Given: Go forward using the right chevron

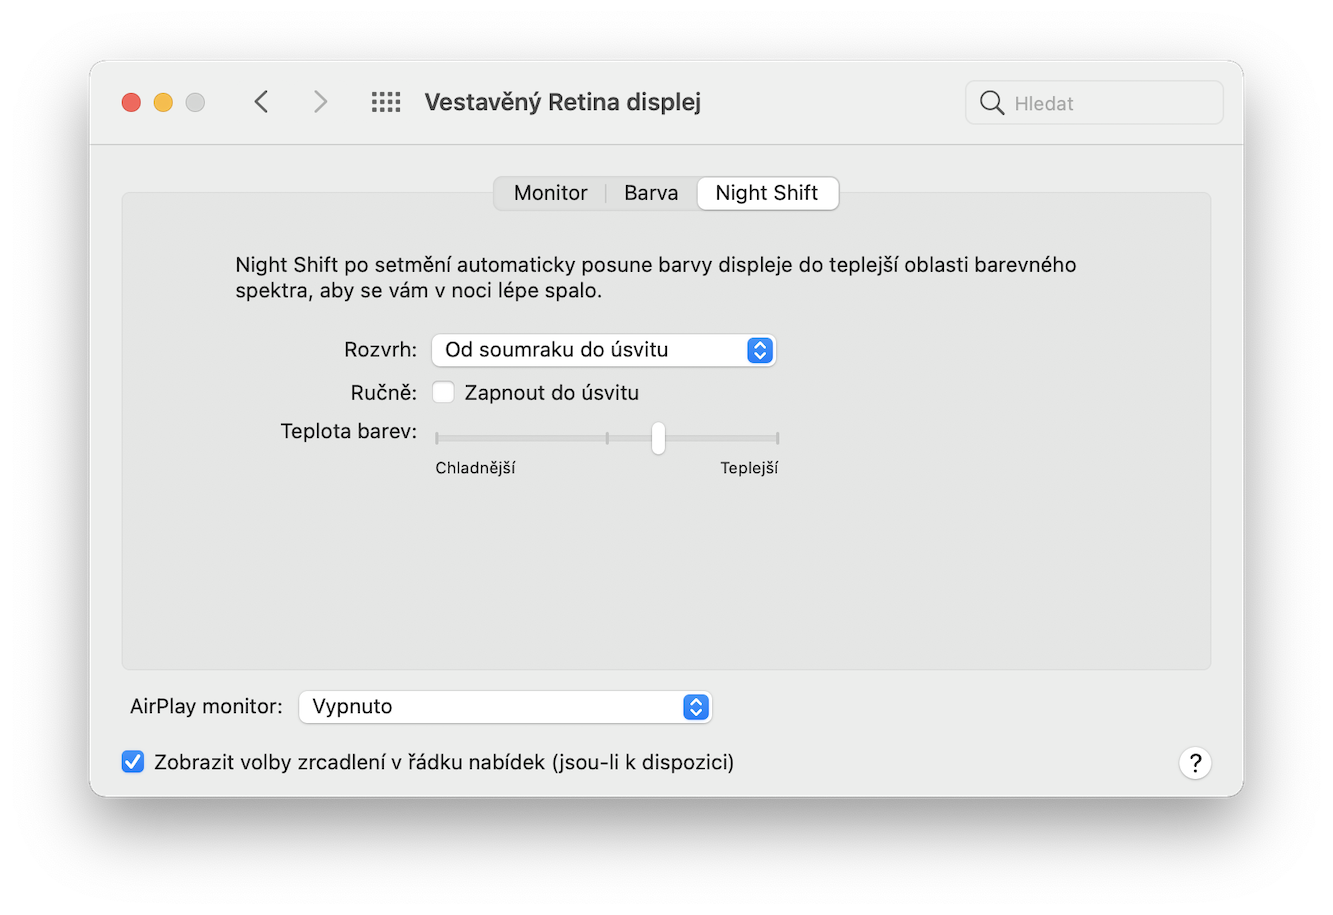Looking at the screenshot, I should (x=320, y=102).
